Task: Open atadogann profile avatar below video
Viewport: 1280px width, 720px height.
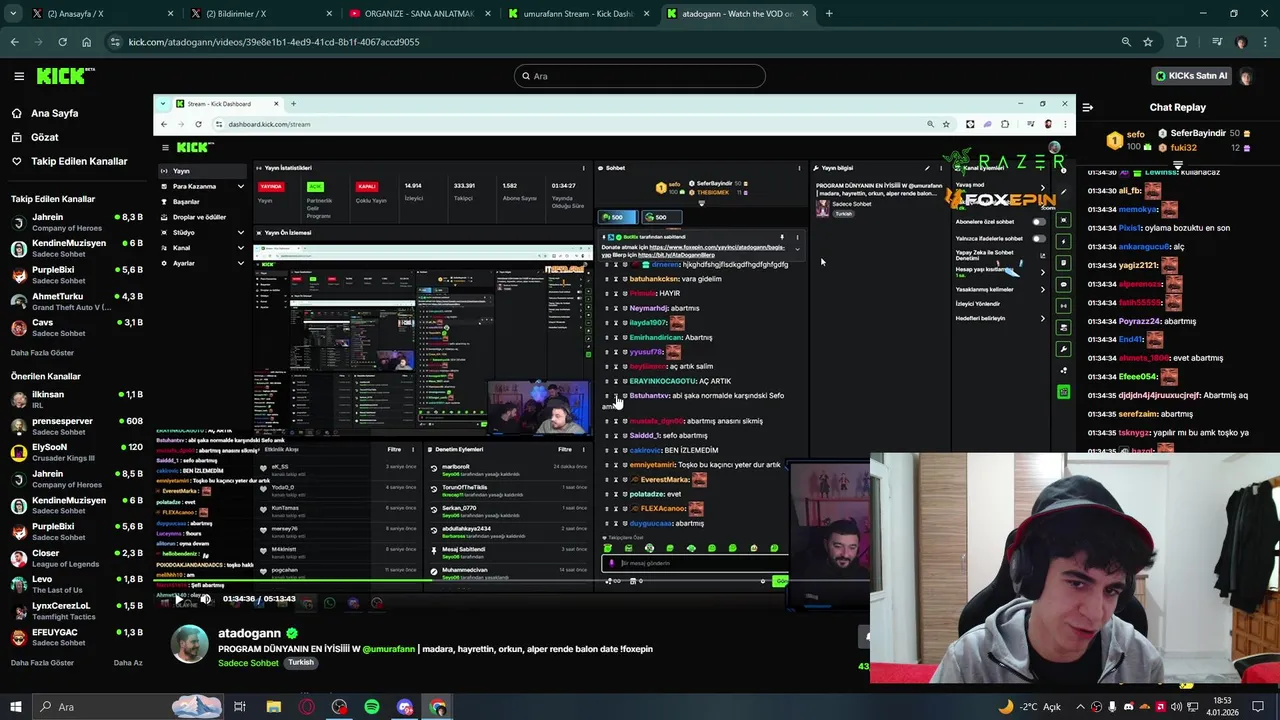Action: click(x=190, y=645)
